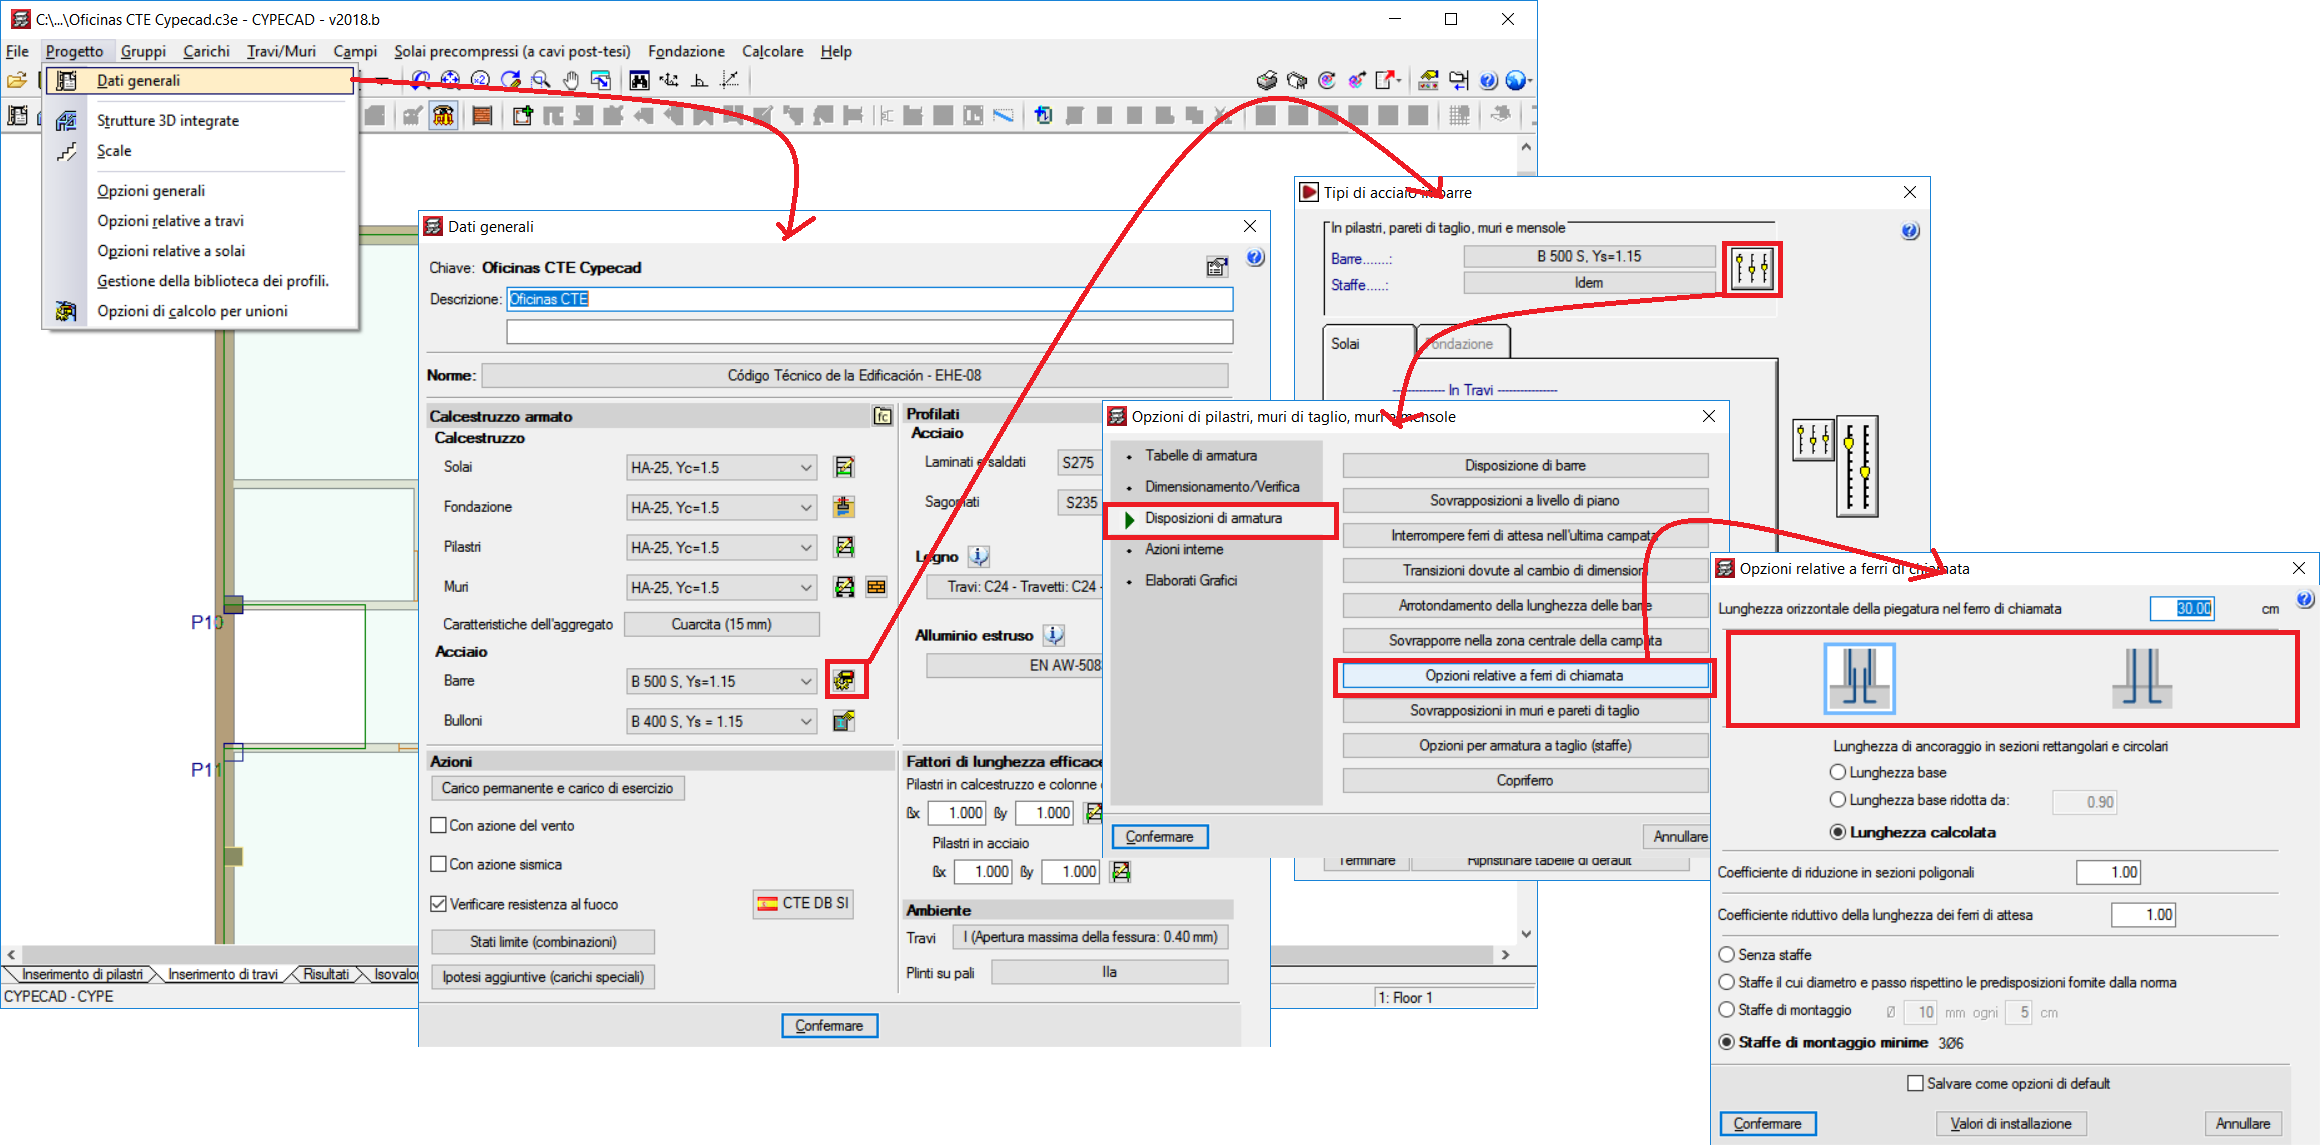The width and height of the screenshot is (2322, 1146).
Task: Click Ipotesi aggiuntive (carichi speciali) button
Action: 543,977
